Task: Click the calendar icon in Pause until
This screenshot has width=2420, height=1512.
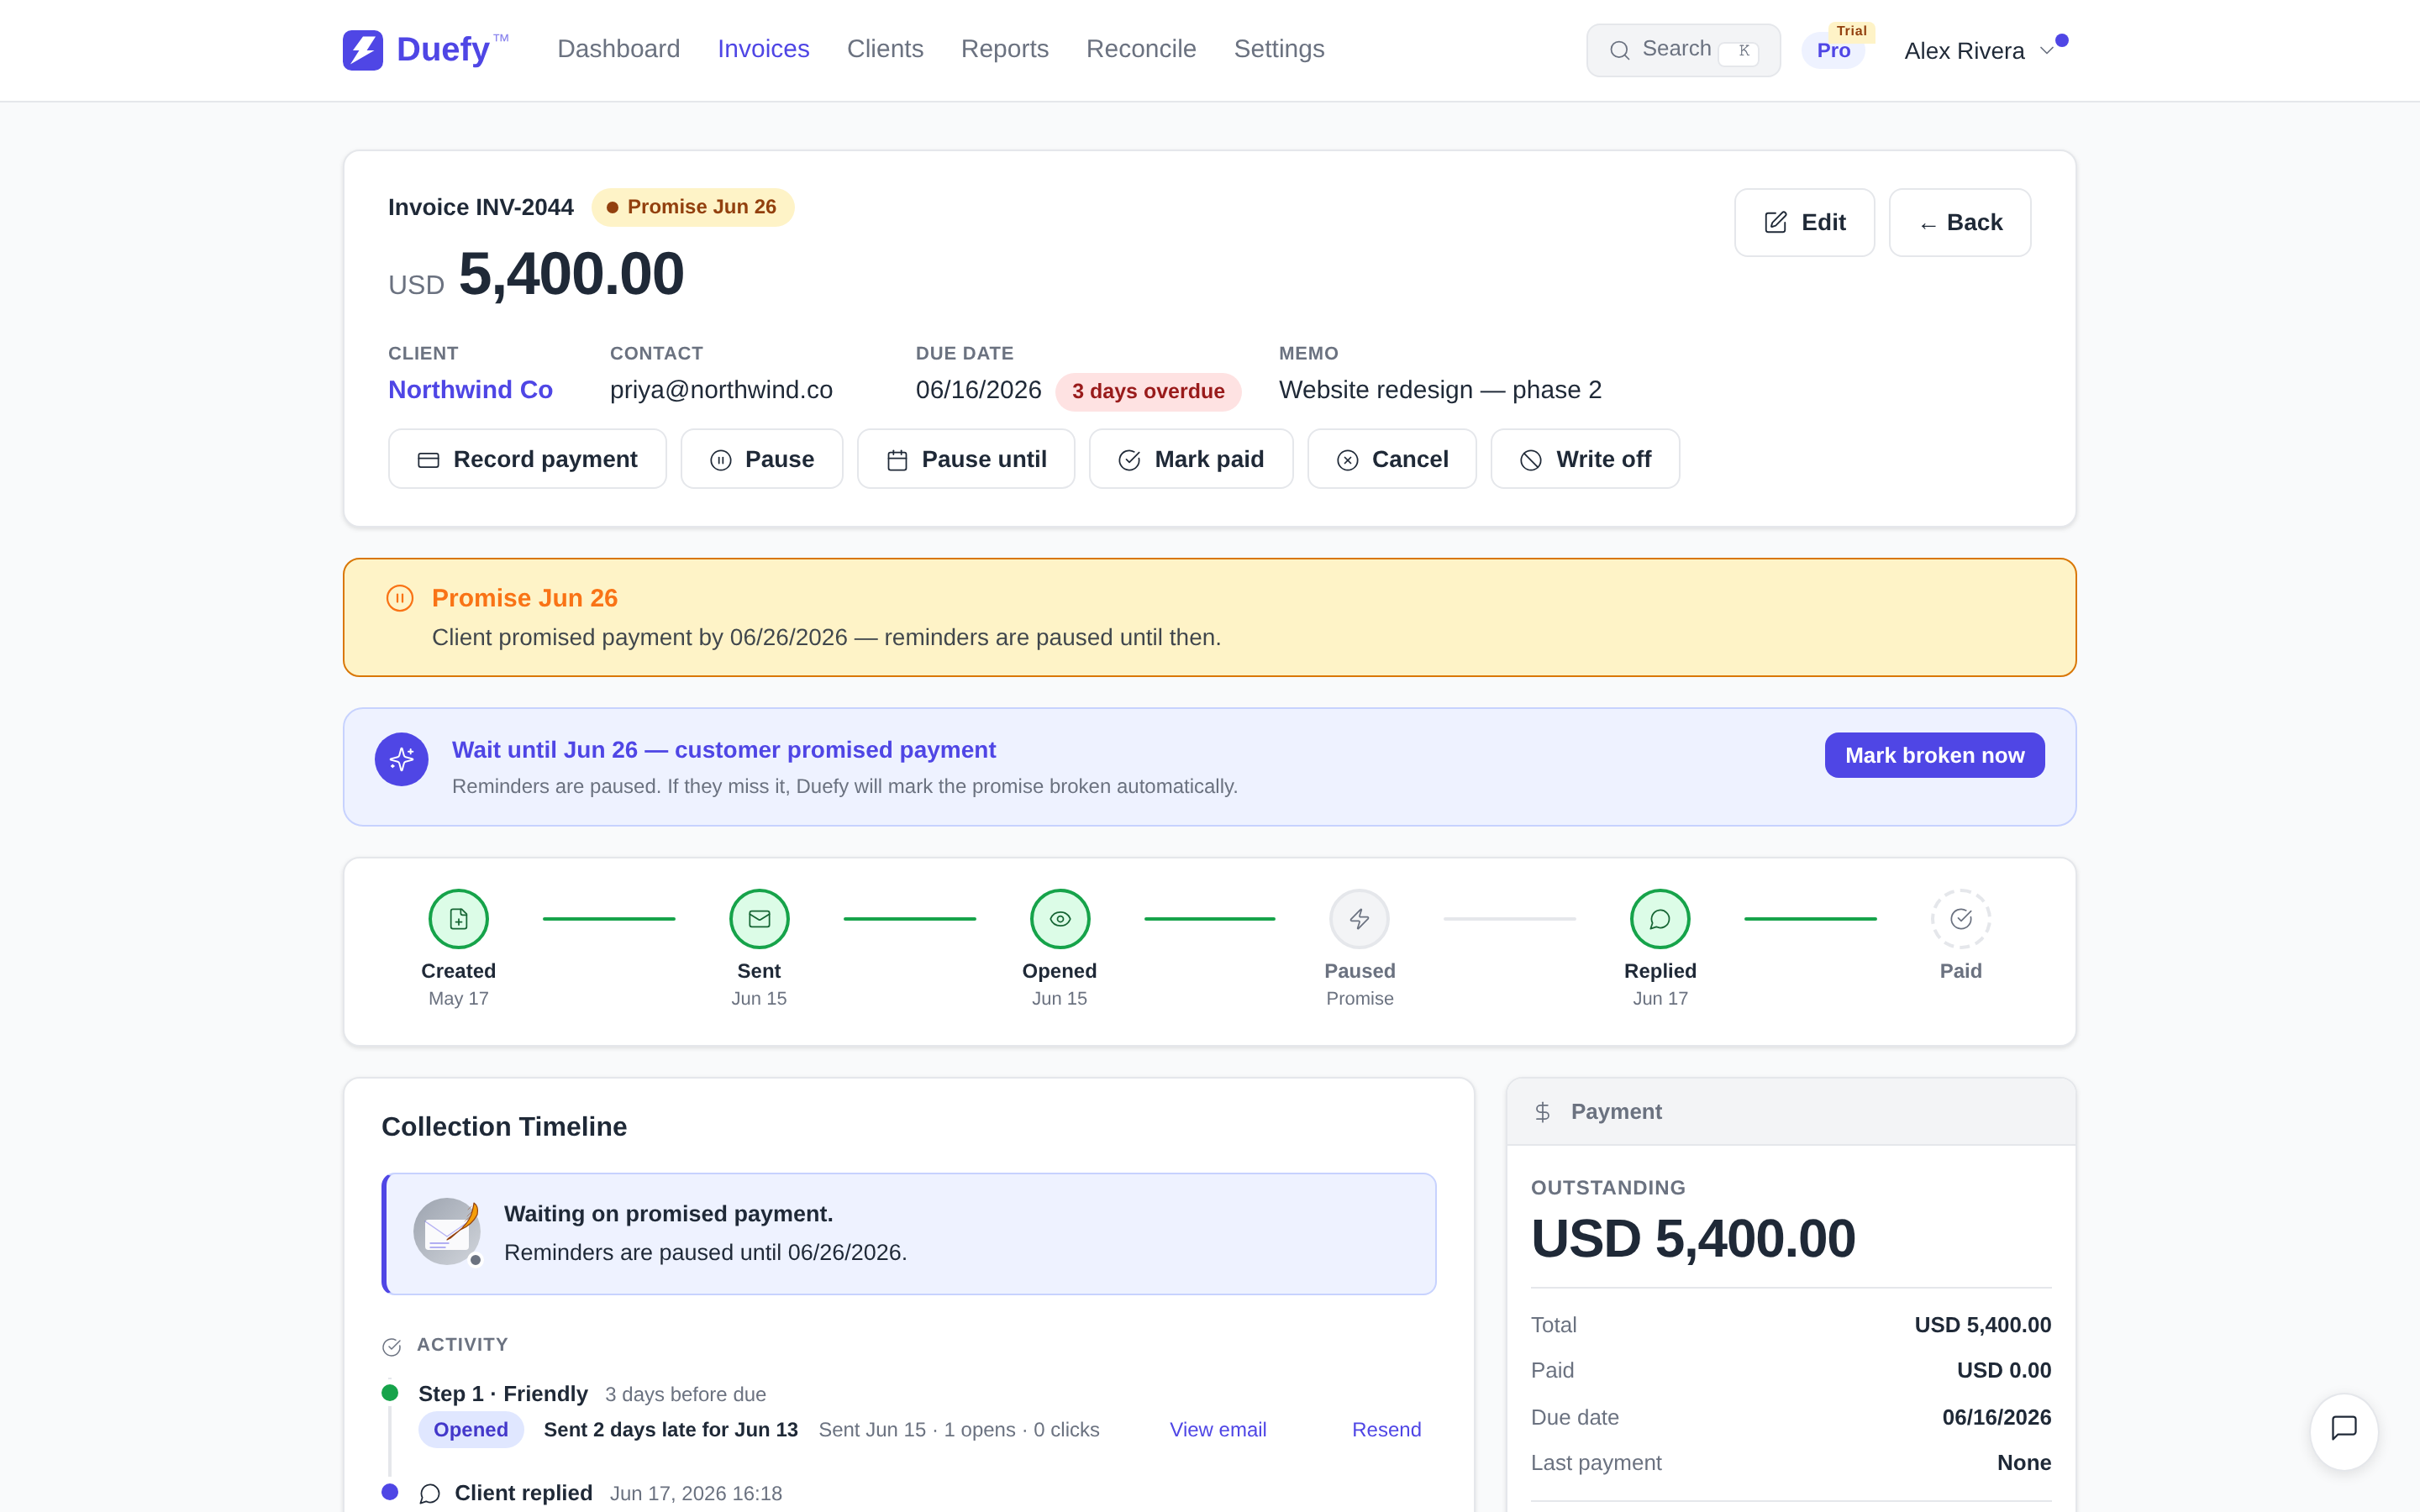Action: coord(897,460)
